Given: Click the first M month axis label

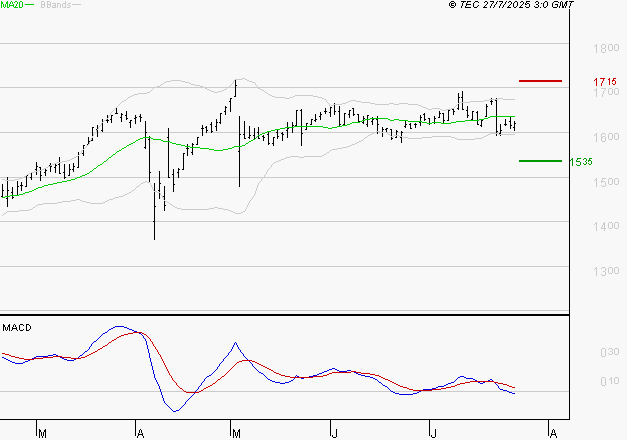Looking at the screenshot, I should click(42, 434).
